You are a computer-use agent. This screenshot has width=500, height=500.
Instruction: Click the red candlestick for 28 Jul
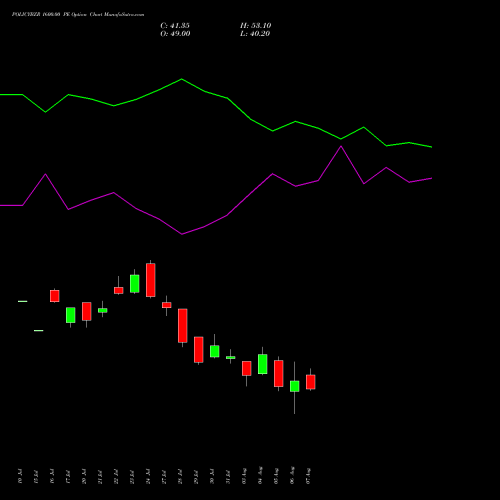[183, 326]
